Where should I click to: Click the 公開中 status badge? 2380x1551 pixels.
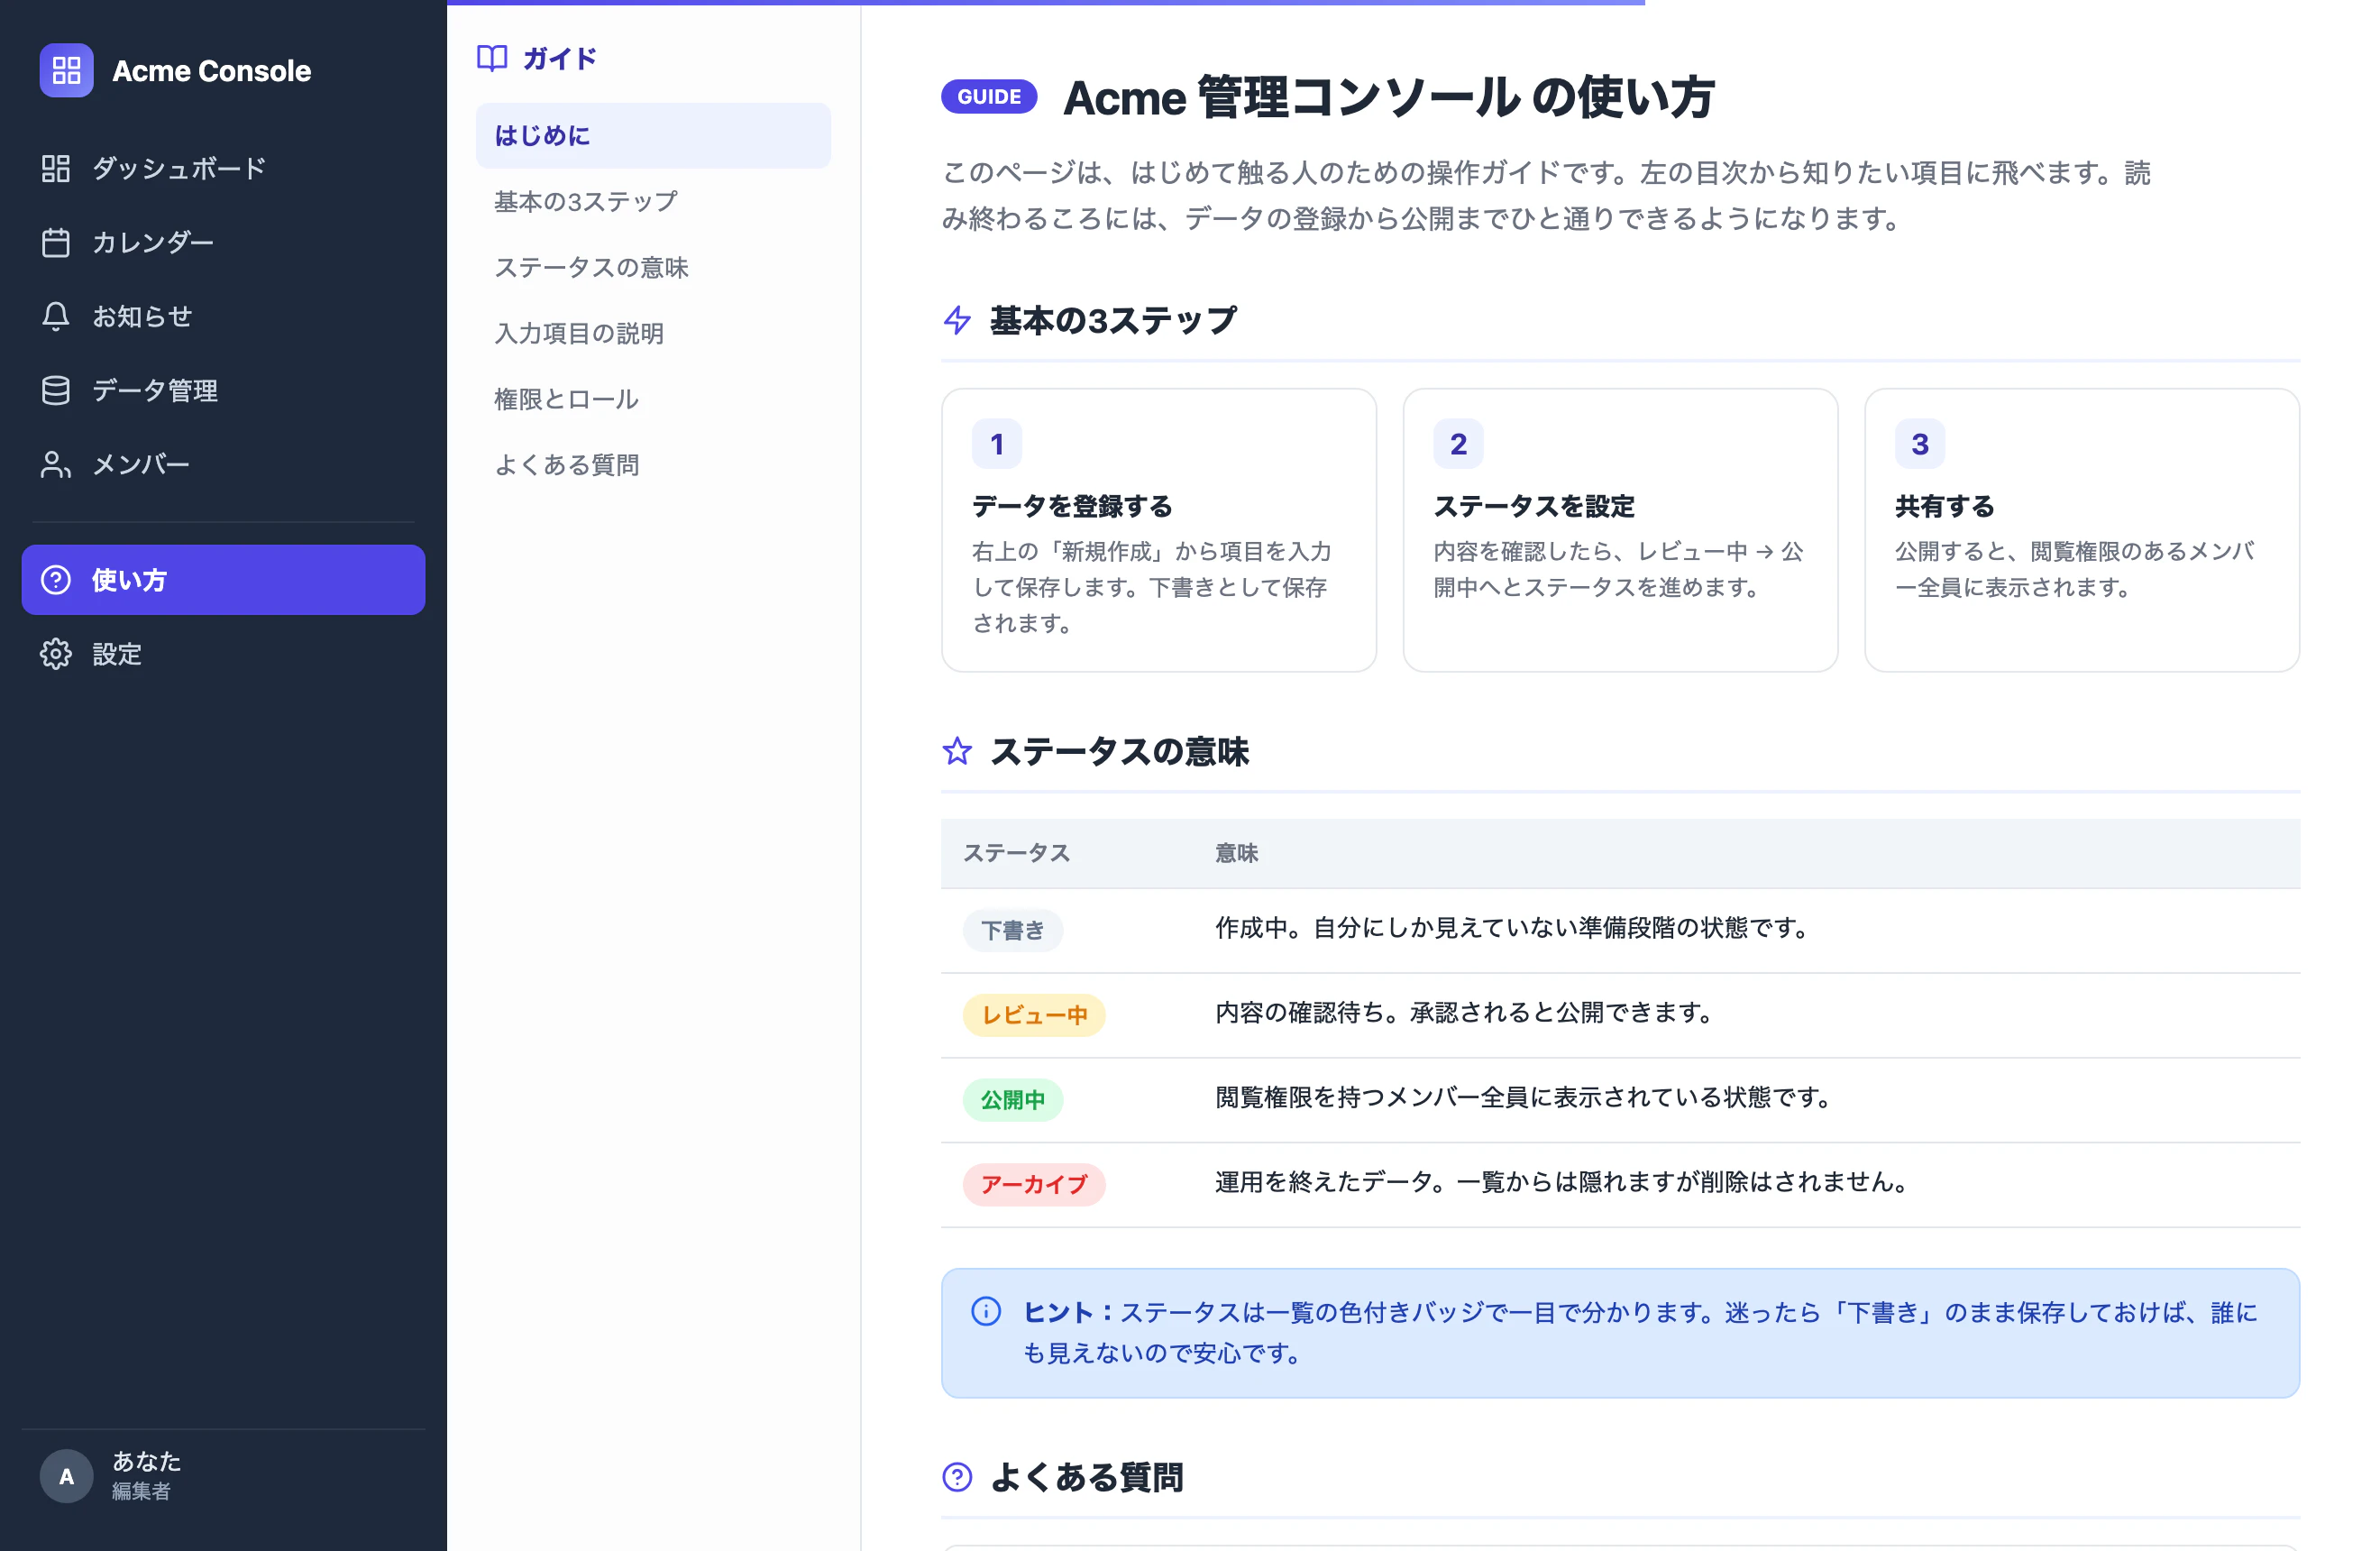coord(1012,1100)
